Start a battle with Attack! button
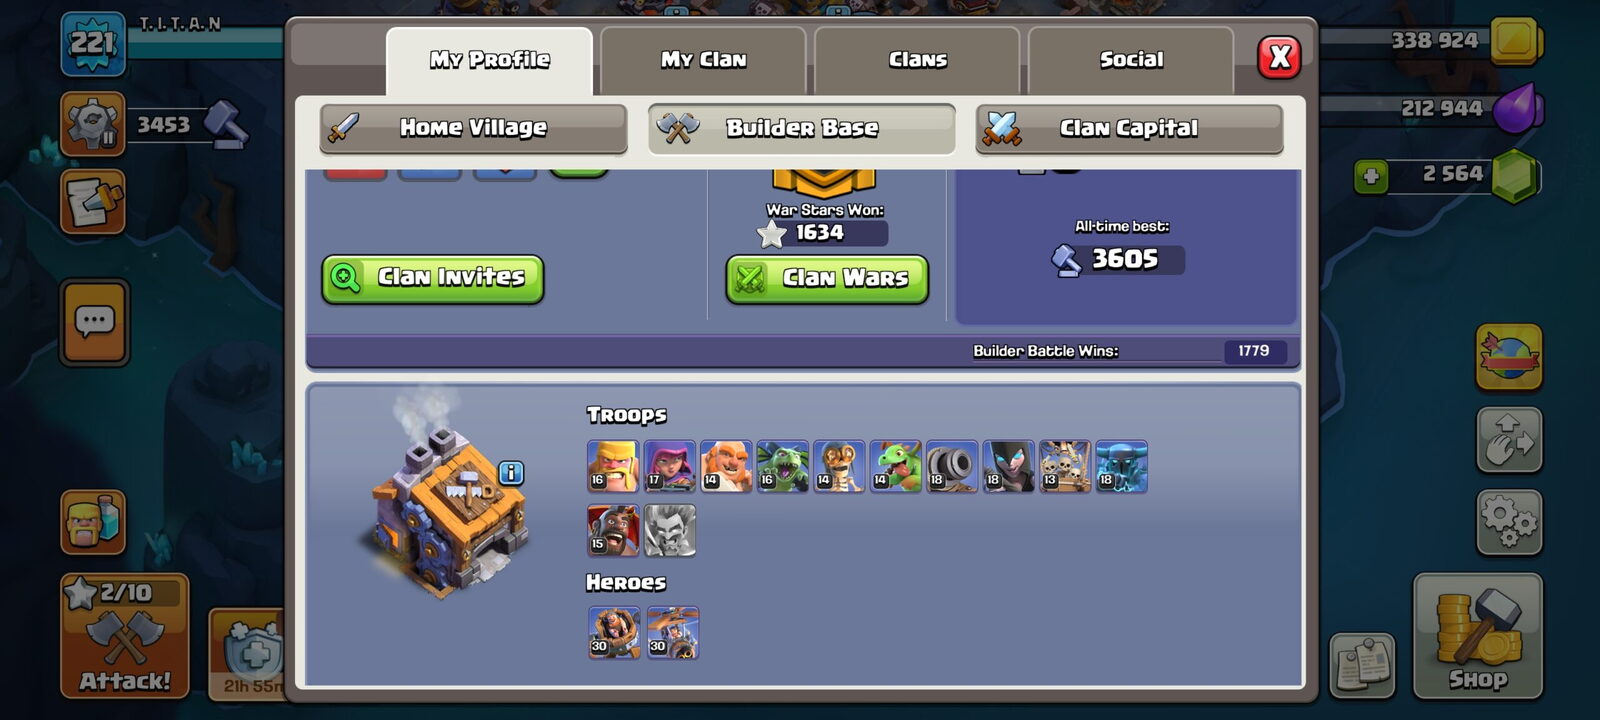Image resolution: width=1600 pixels, height=720 pixels. [x=125, y=636]
